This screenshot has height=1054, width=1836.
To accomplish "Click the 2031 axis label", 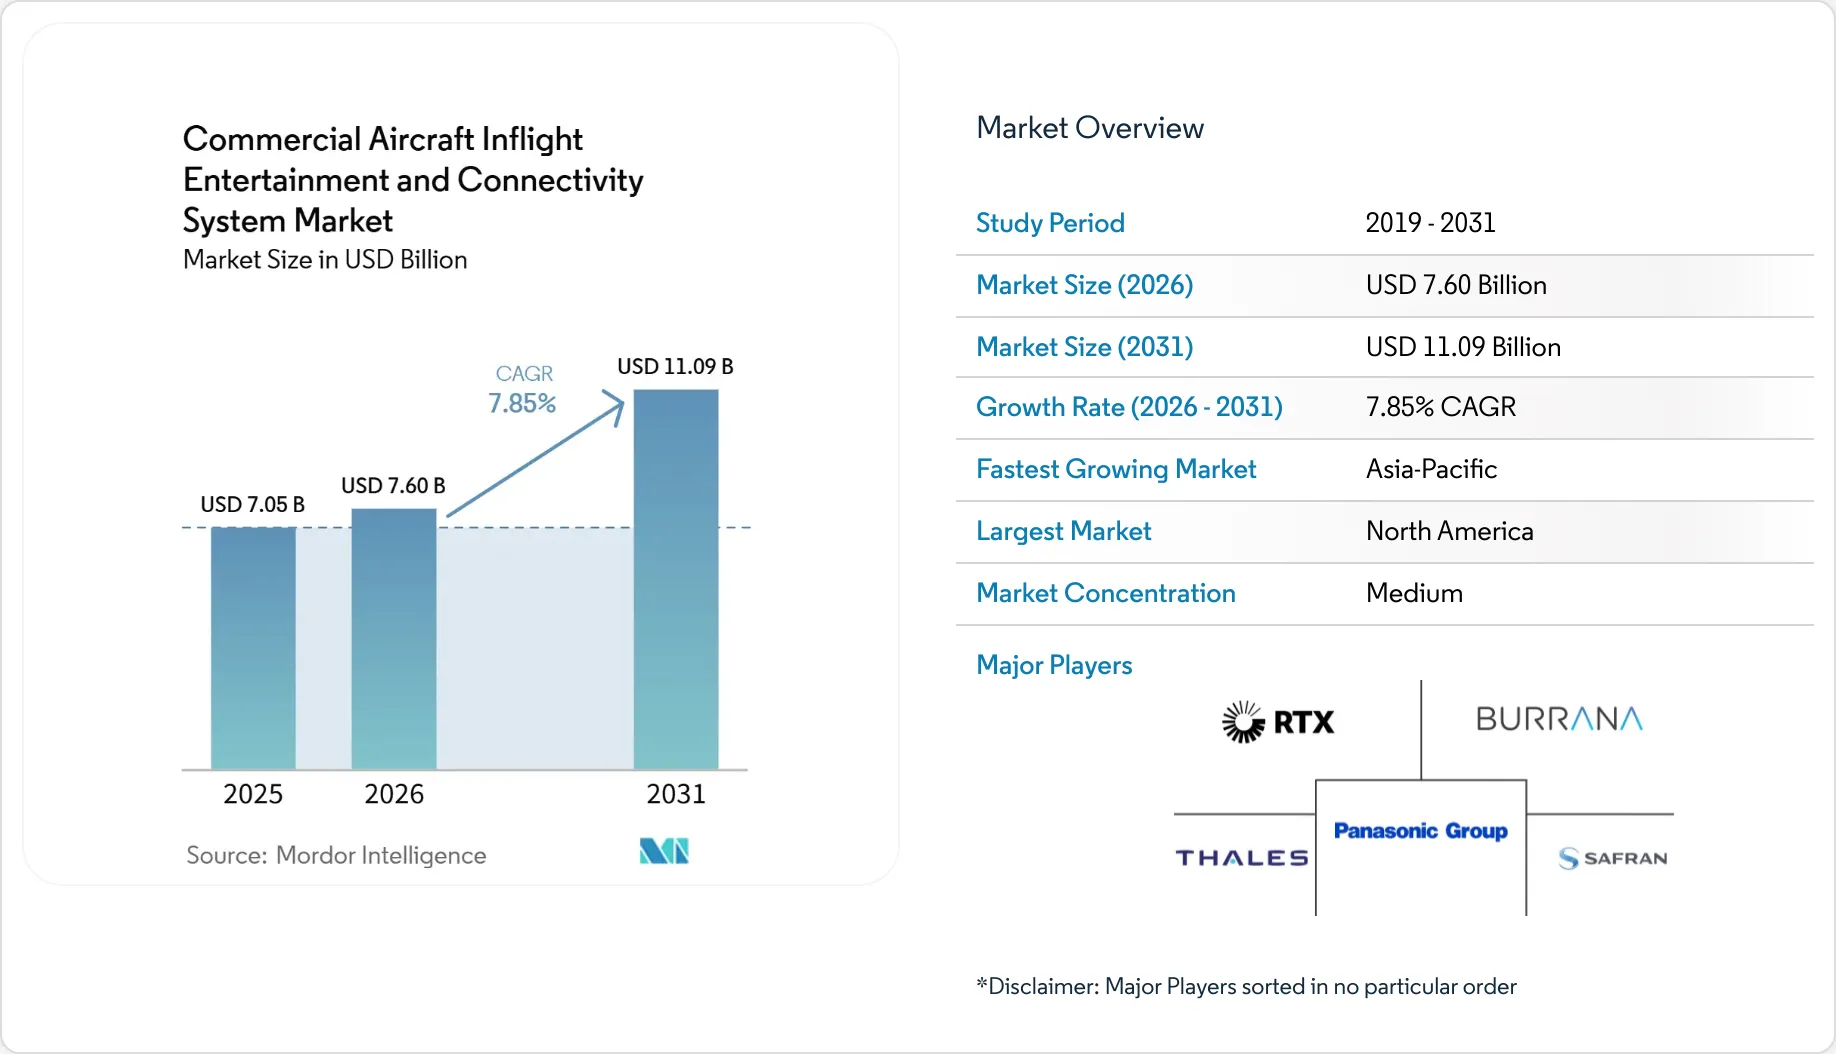I will point(676,794).
